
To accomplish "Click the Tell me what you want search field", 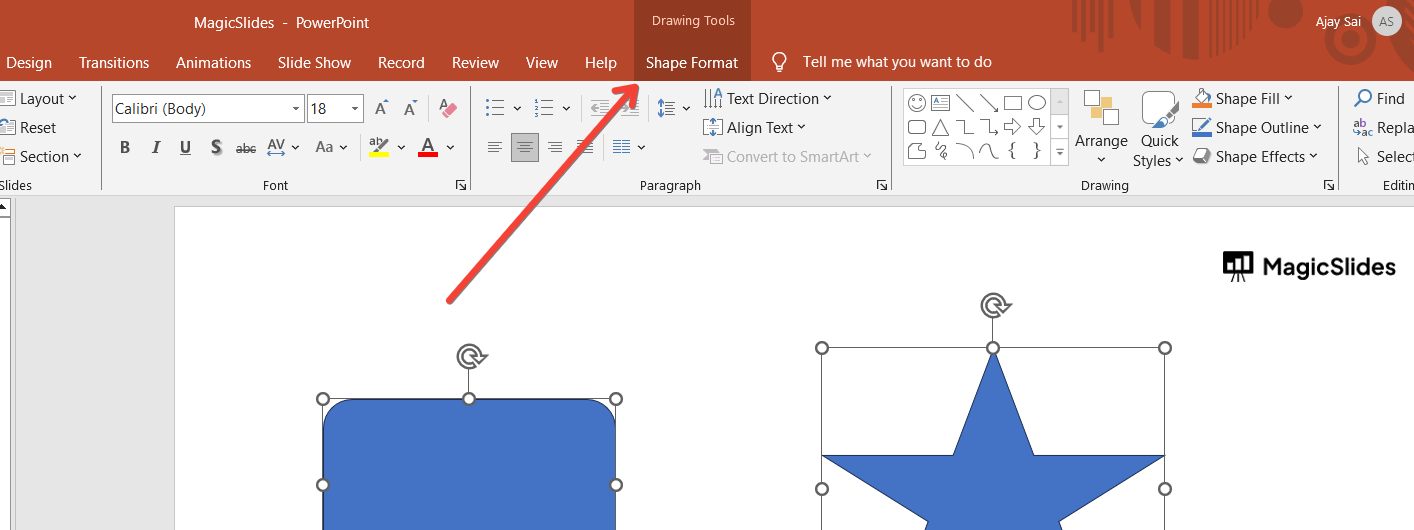I will pyautogui.click(x=897, y=62).
